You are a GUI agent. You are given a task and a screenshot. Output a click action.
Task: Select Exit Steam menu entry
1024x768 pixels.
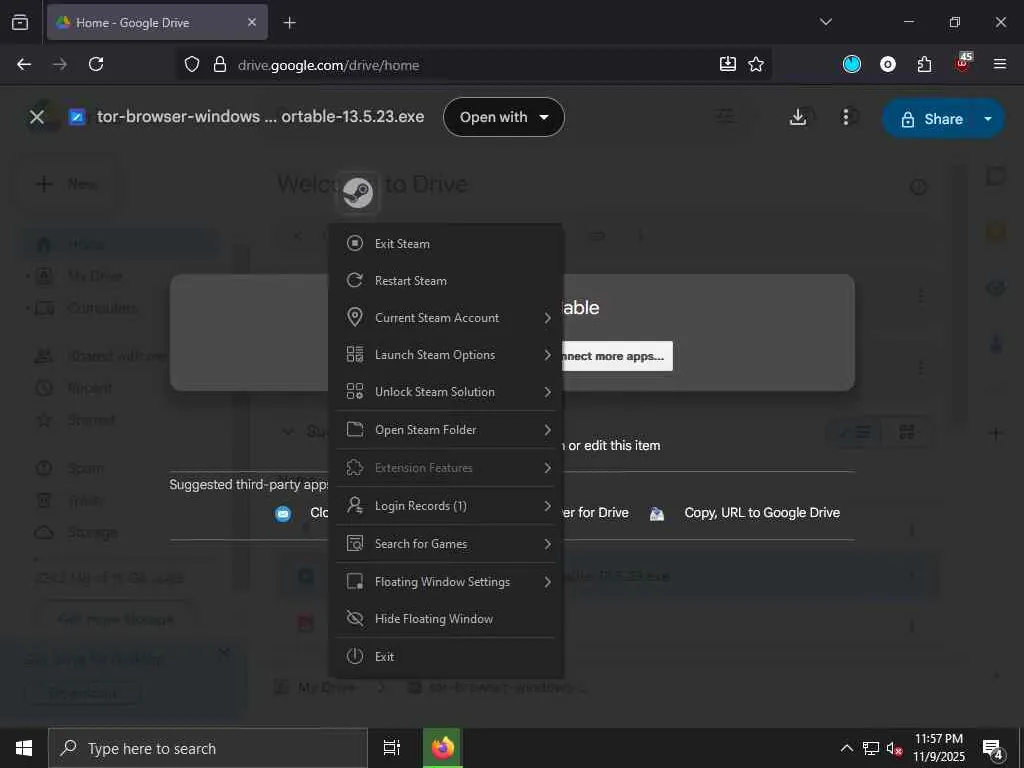[x=445, y=244]
